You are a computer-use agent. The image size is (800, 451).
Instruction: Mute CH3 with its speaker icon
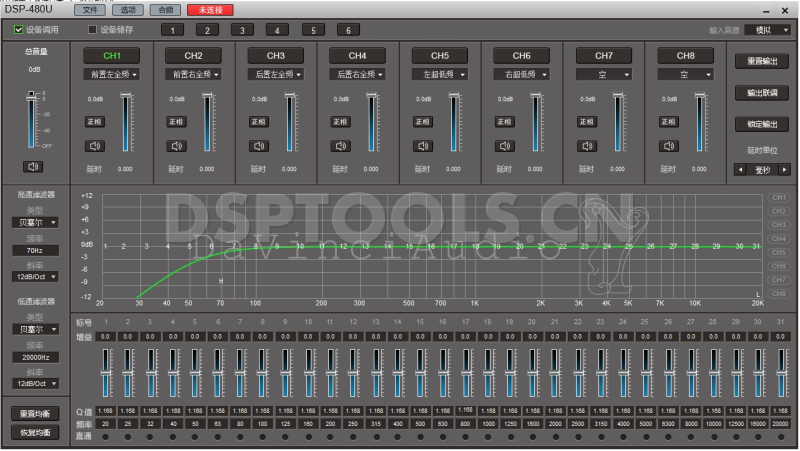tap(259, 146)
